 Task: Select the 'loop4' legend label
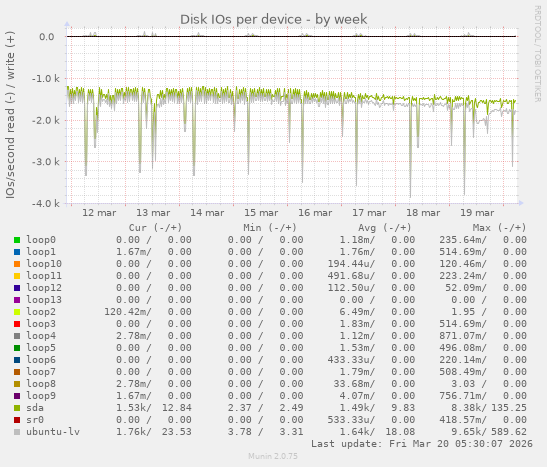click(x=41, y=336)
